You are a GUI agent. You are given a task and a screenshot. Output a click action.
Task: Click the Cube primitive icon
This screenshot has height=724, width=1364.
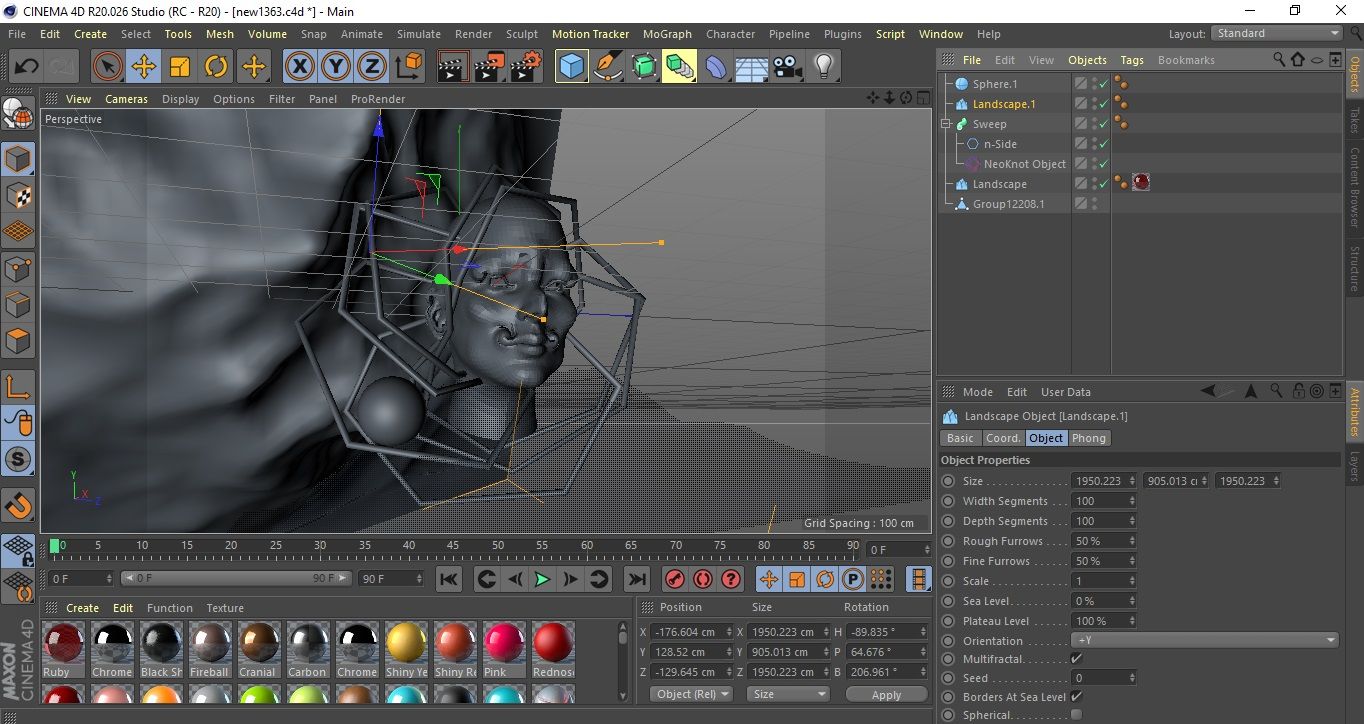(571, 67)
